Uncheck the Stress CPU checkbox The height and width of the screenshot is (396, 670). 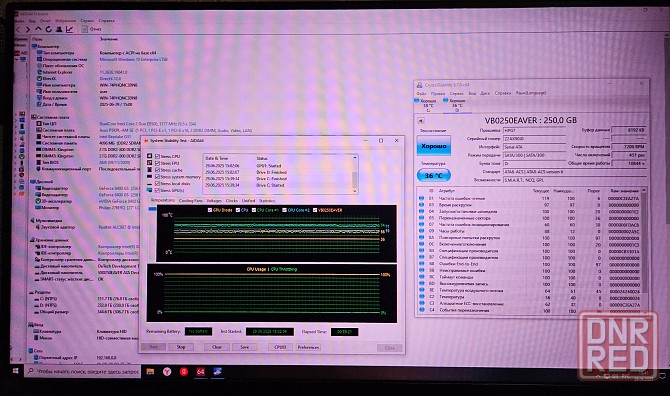[158, 156]
